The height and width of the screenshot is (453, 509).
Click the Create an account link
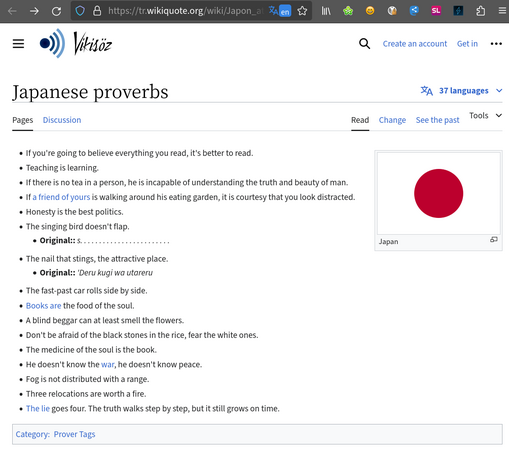[x=415, y=44]
